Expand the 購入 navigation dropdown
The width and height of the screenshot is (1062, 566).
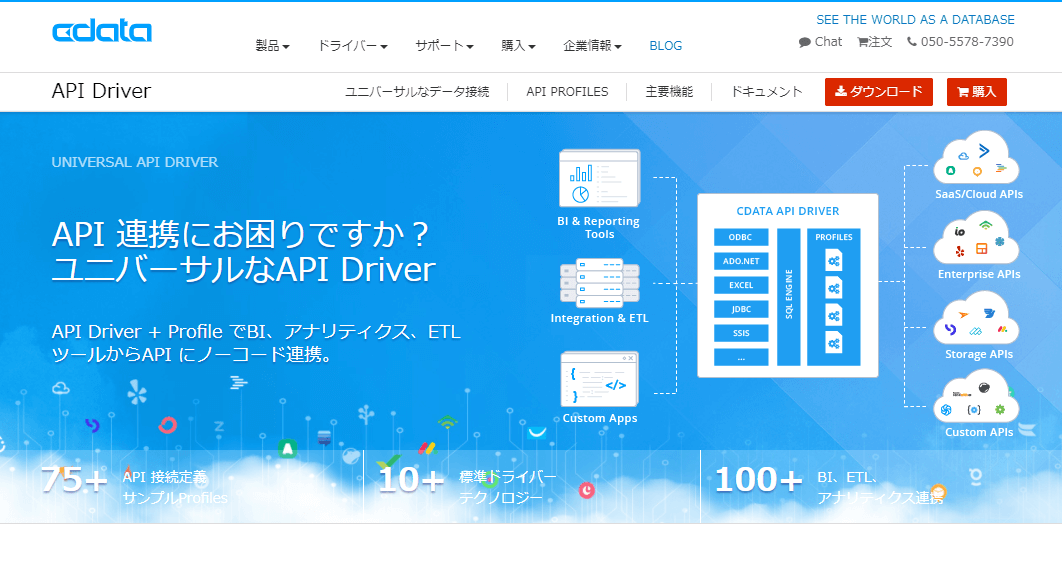(x=518, y=45)
